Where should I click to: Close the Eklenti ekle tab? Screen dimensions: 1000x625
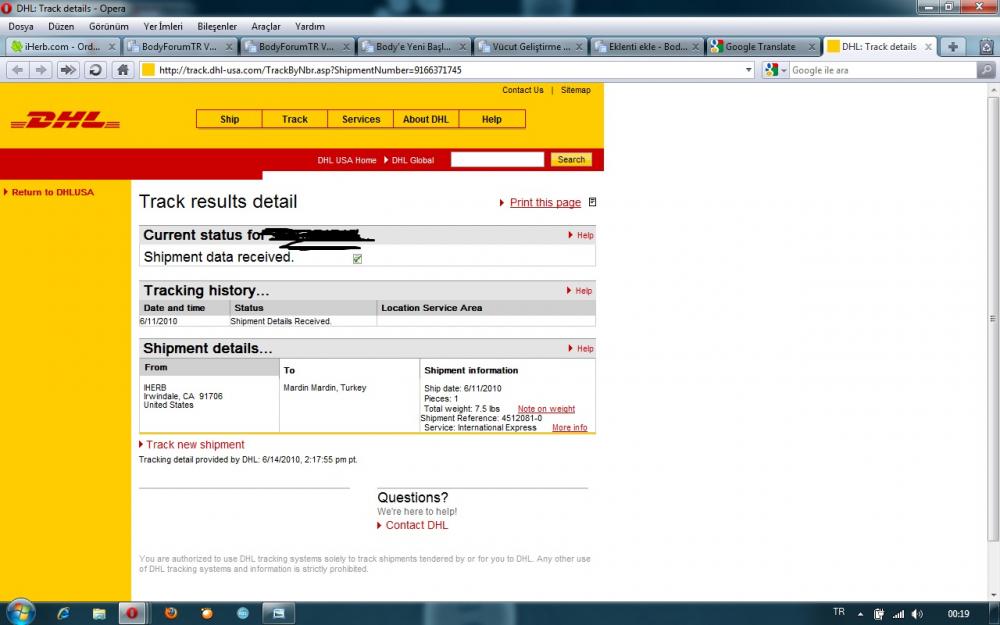click(696, 47)
